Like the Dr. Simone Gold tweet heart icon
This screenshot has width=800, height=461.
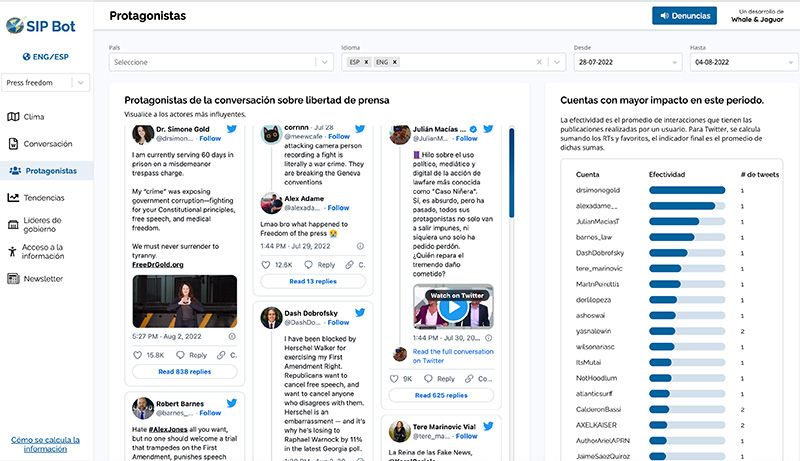[137, 355]
